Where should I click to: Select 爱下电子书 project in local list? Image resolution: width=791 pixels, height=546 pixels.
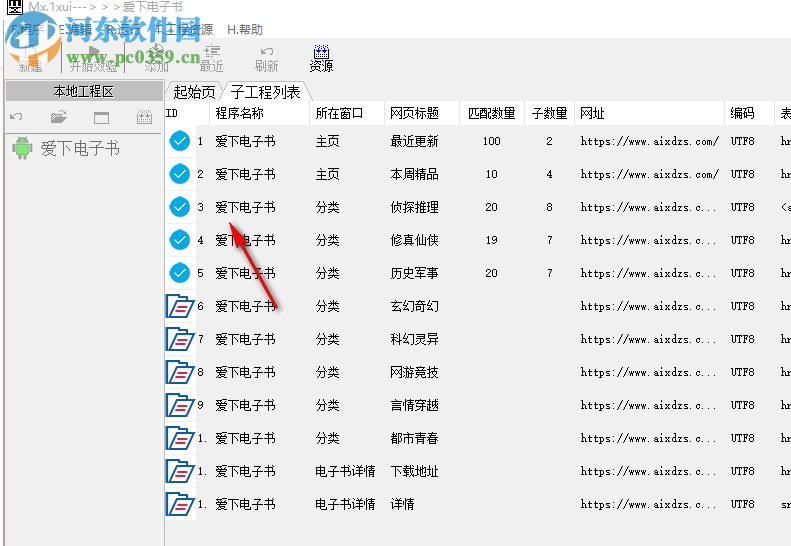80,148
